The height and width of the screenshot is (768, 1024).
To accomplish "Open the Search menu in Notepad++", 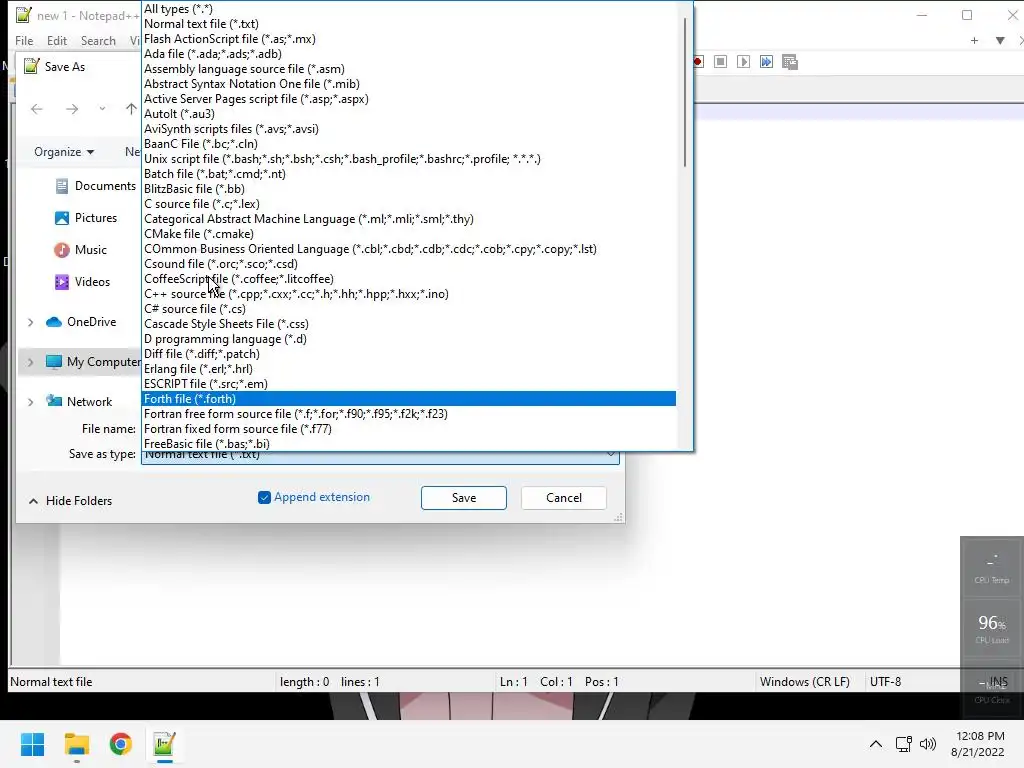I will (98, 40).
